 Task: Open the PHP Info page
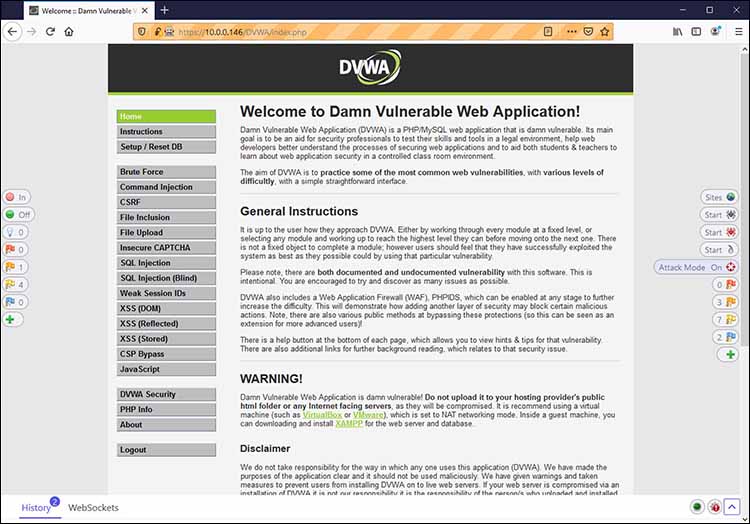166,409
